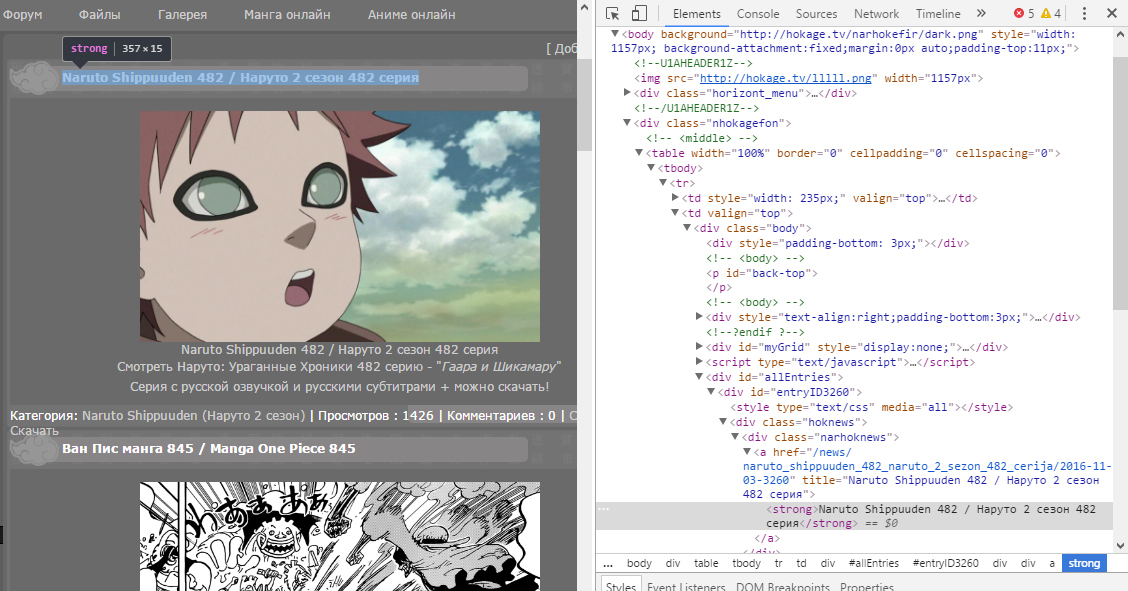Collapse the div class body node
Viewport: 1128px width, 591px height.
pyautogui.click(x=687, y=228)
